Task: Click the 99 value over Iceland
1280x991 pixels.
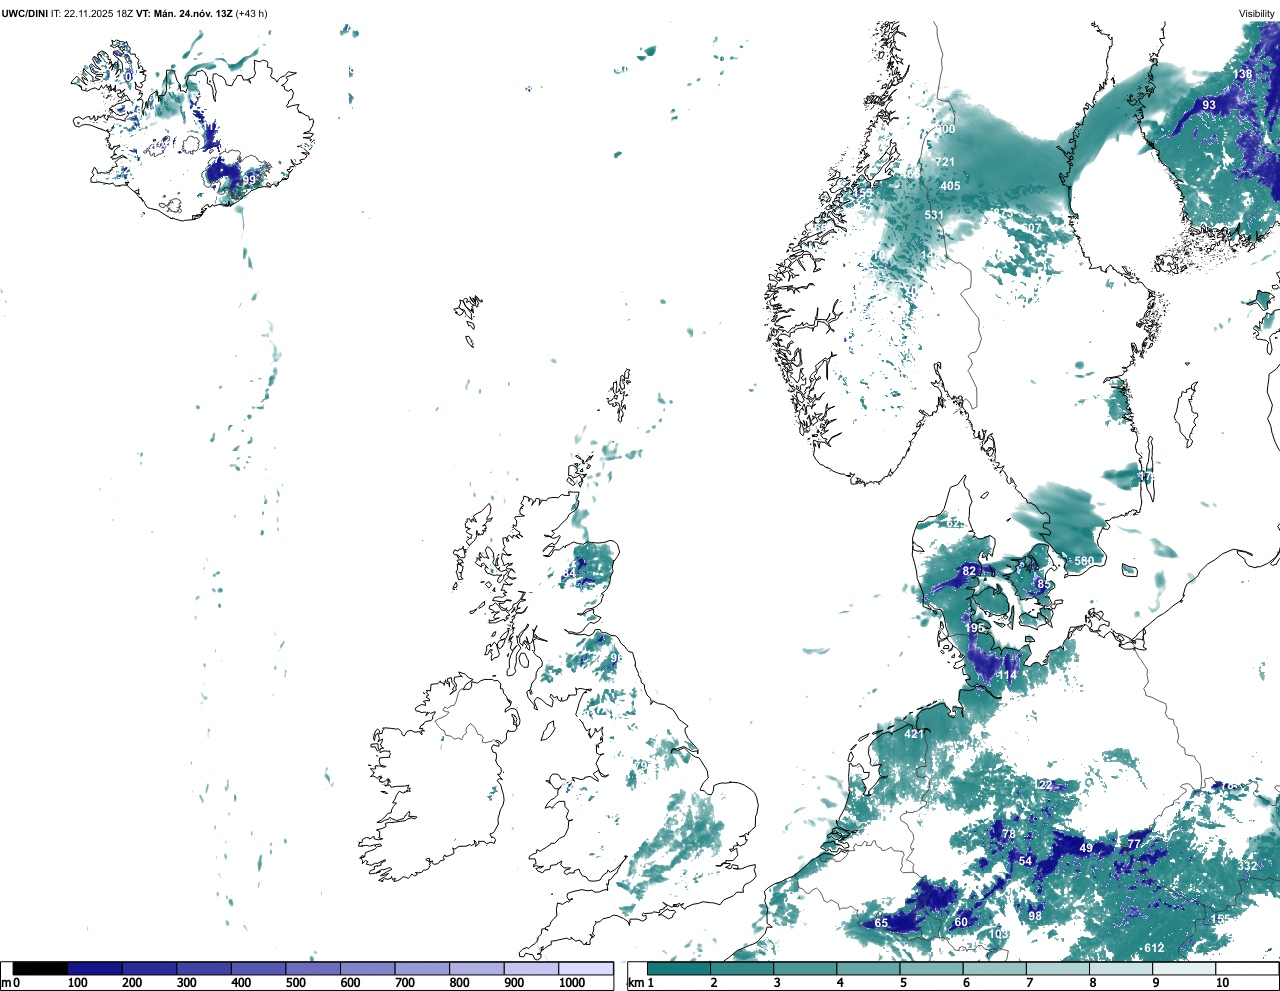Action: coord(250,179)
